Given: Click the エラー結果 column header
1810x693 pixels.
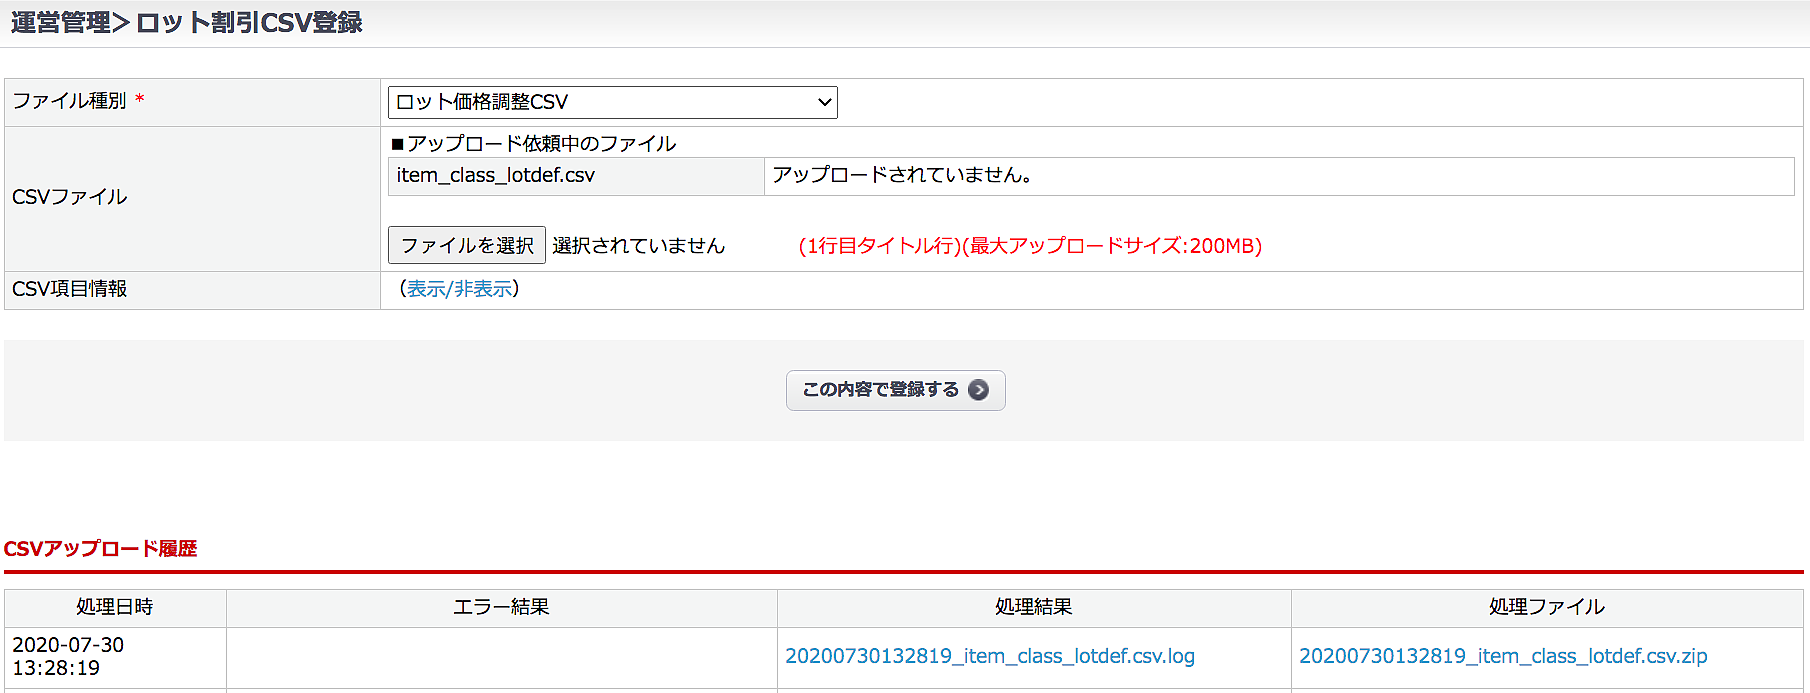Looking at the screenshot, I should (501, 607).
